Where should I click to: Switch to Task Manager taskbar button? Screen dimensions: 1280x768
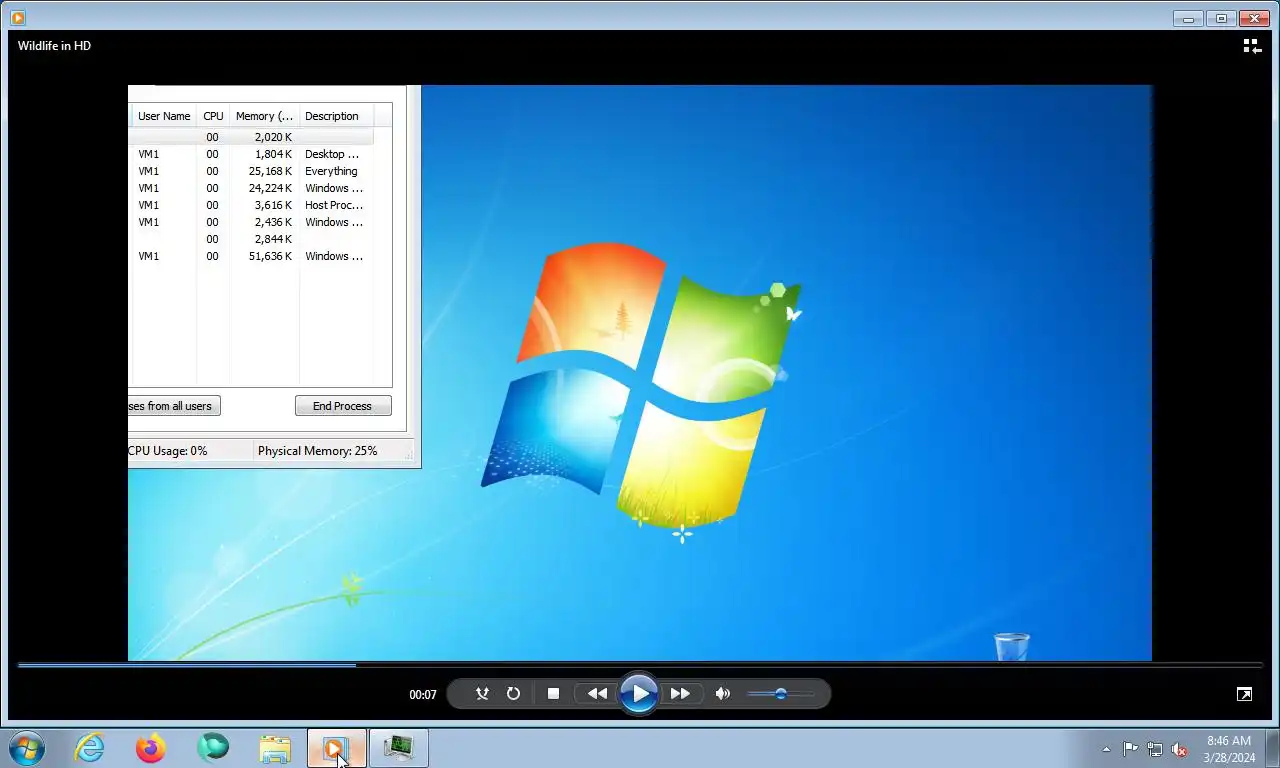[399, 748]
